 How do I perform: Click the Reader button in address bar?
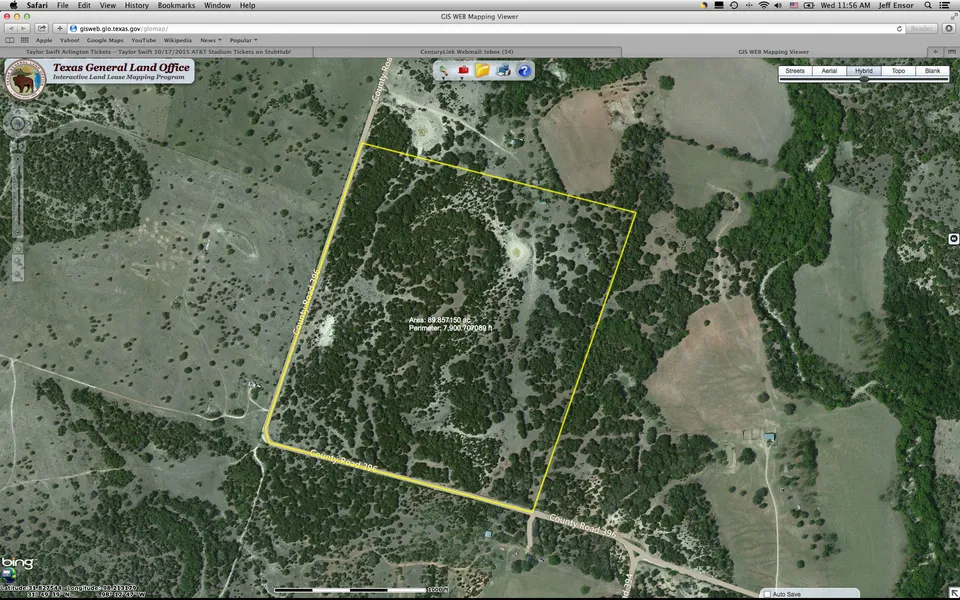pos(921,28)
